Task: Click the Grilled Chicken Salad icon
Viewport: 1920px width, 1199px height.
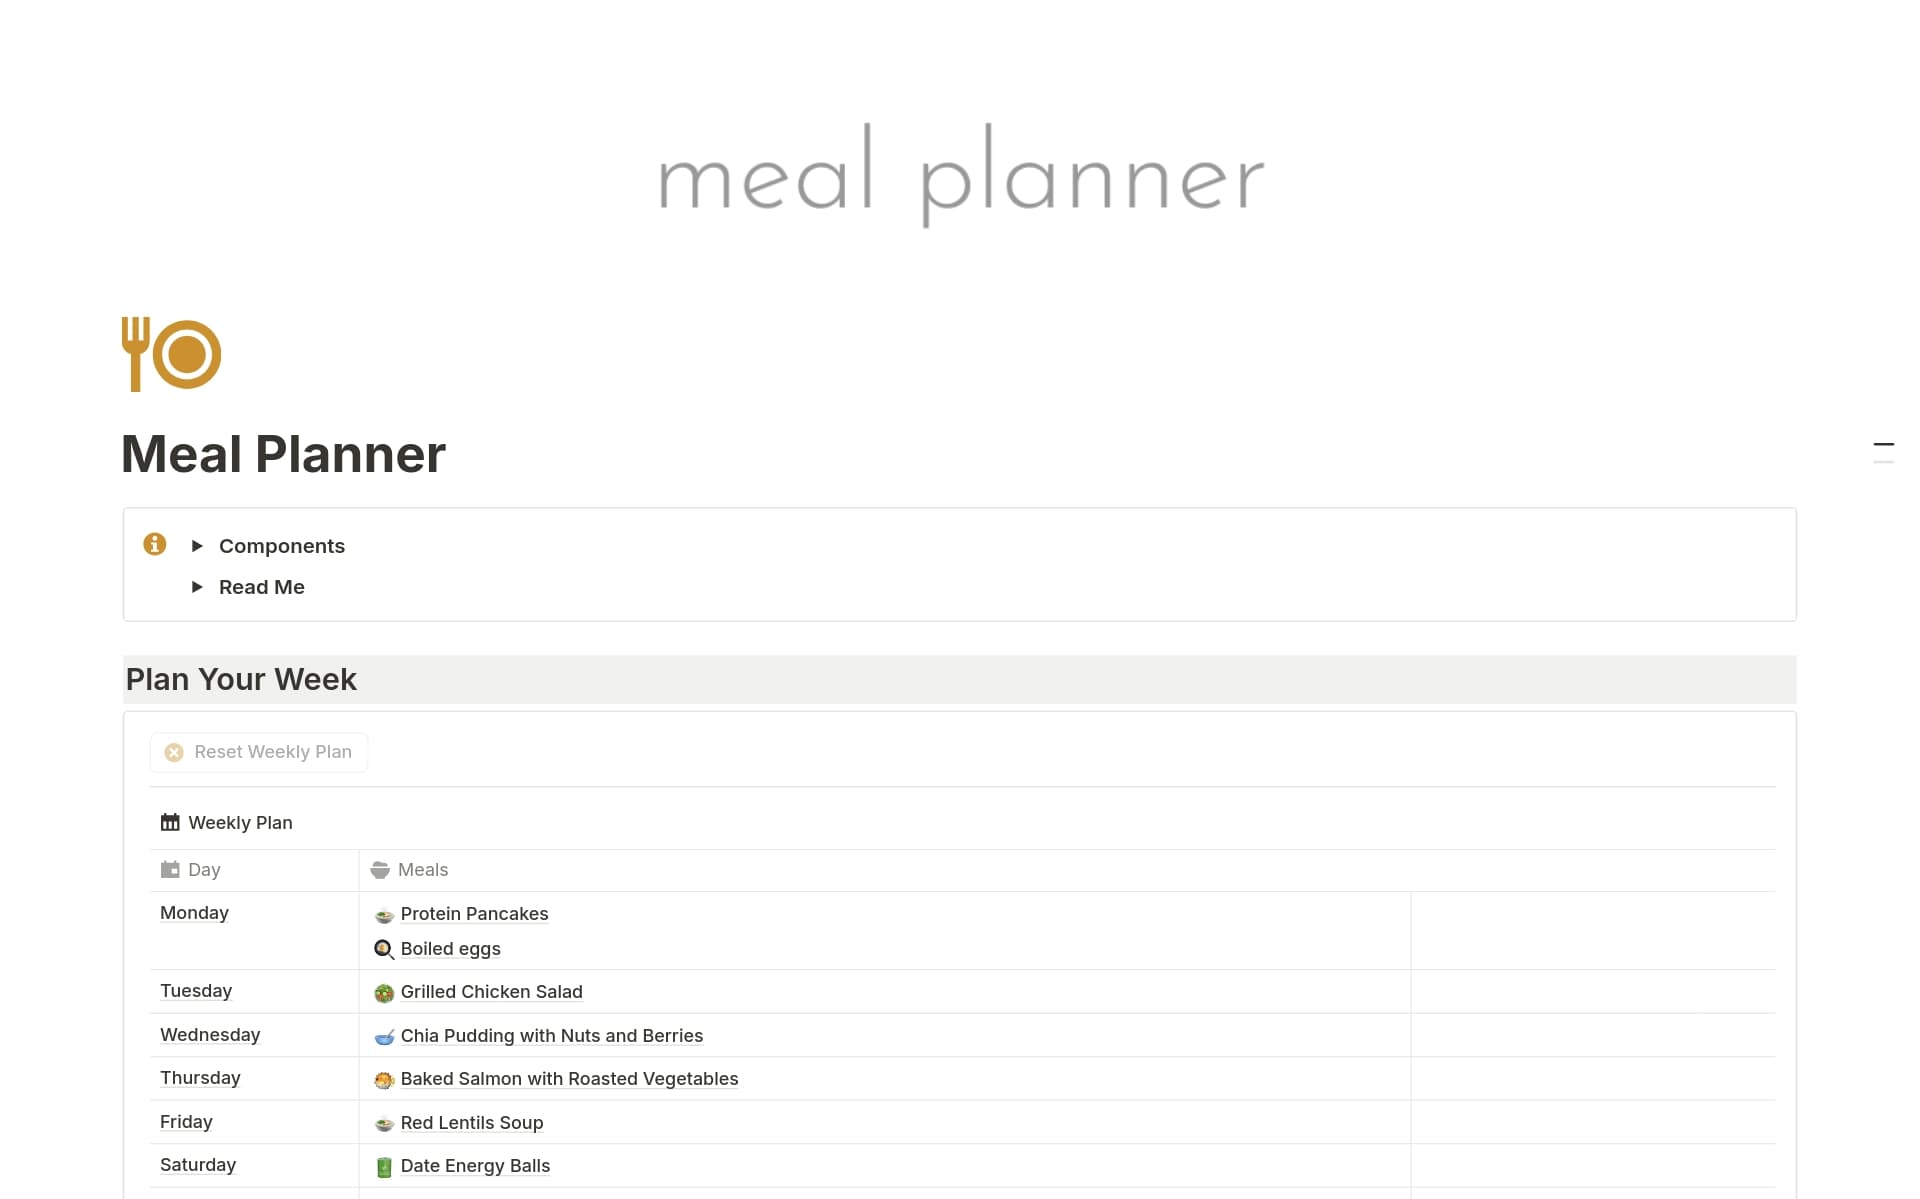Action: coord(384,993)
